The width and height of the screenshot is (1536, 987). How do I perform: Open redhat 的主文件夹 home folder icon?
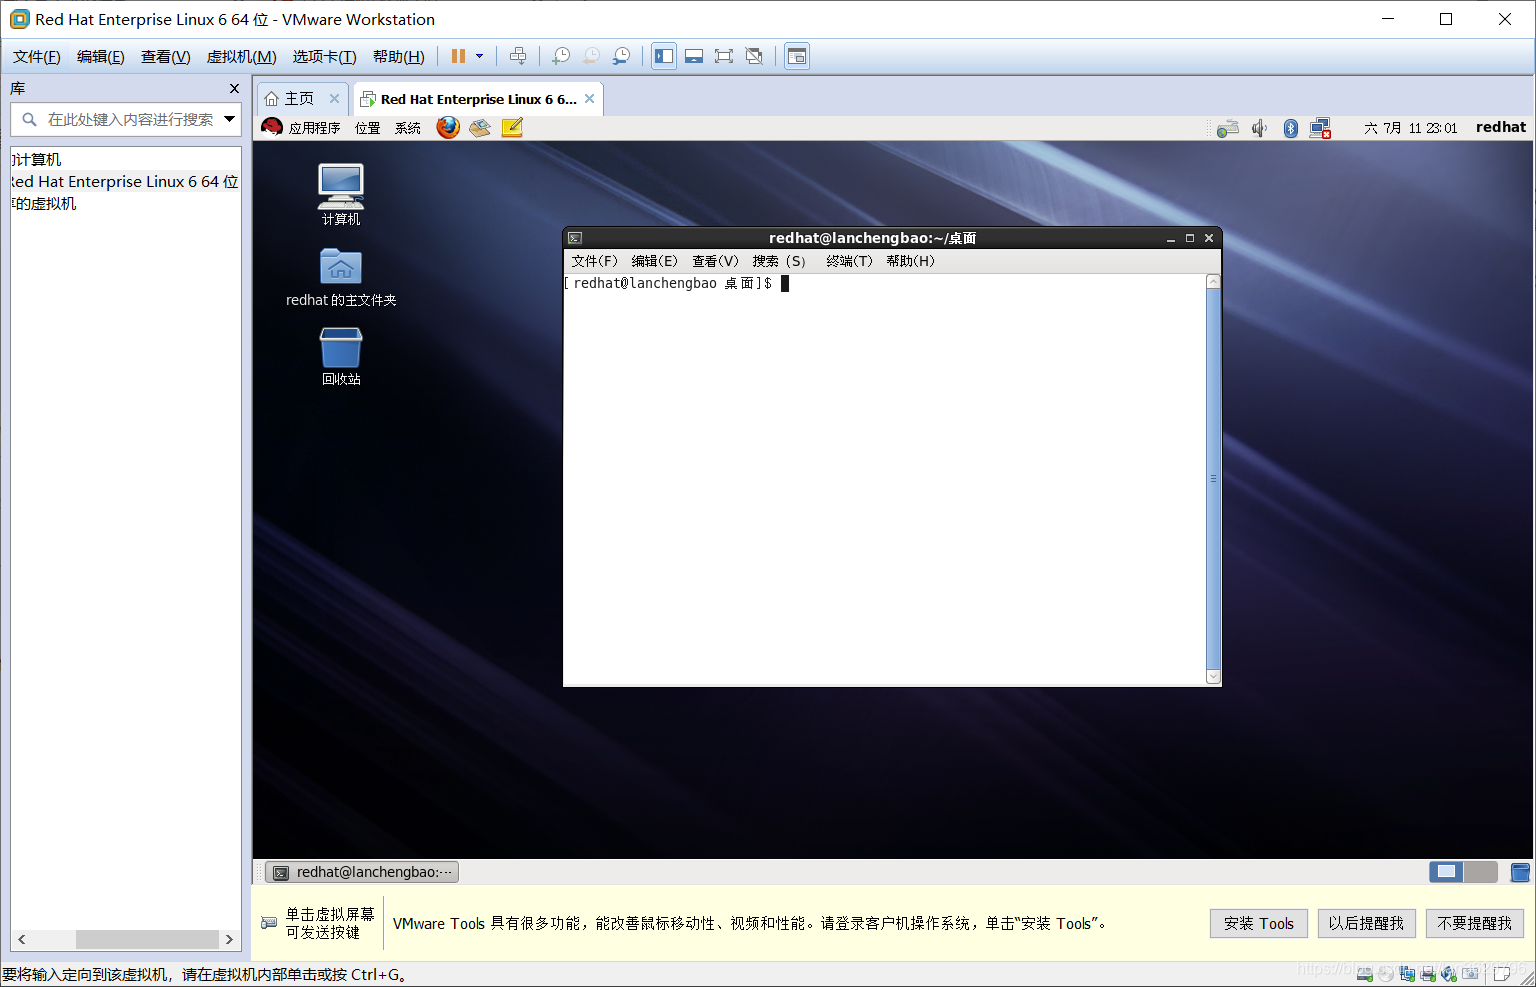341,277
